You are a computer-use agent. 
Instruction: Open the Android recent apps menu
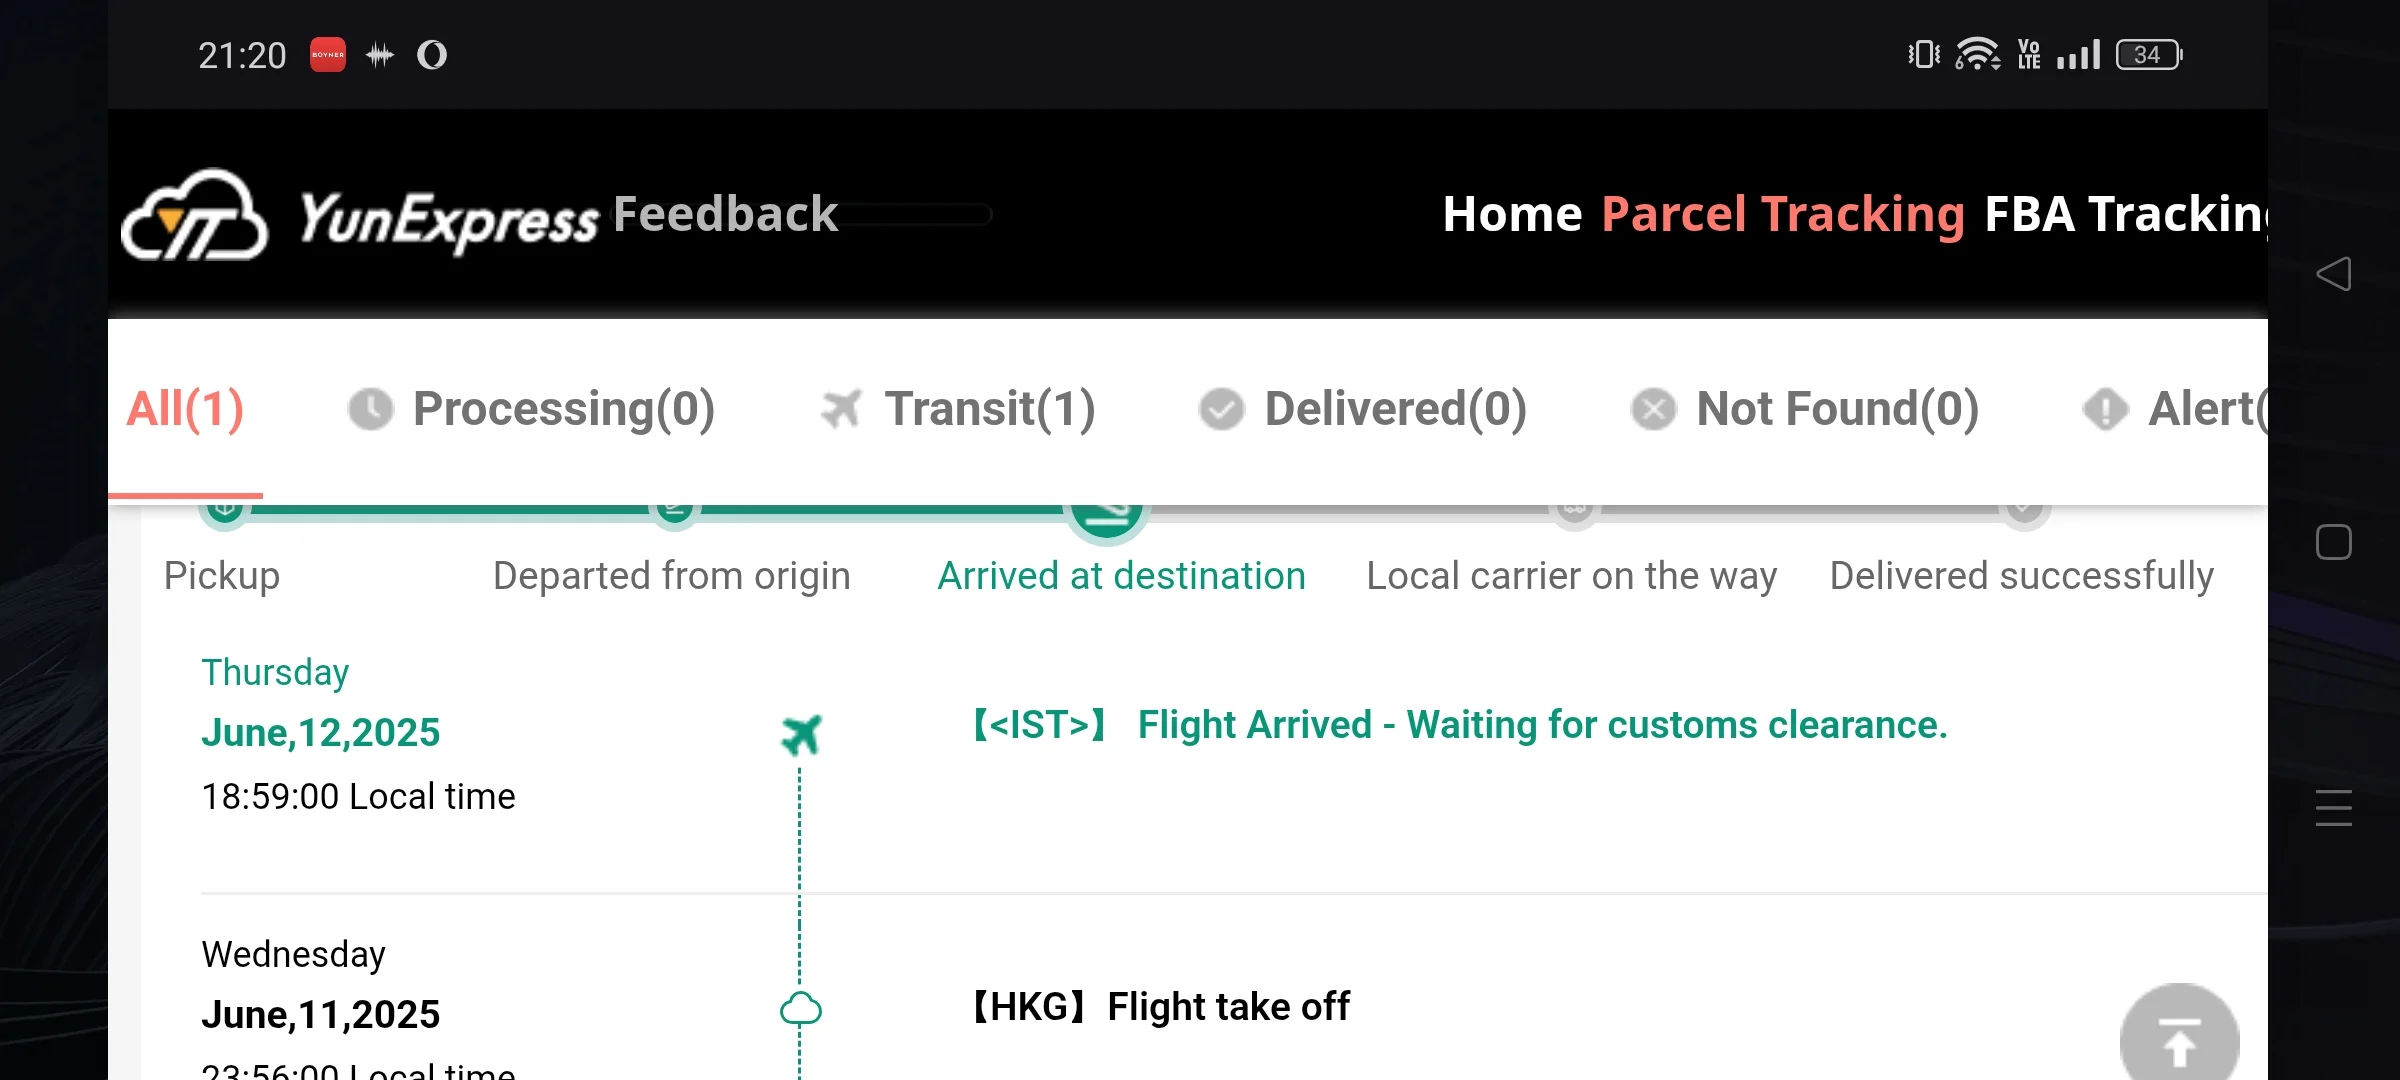[x=2333, y=807]
